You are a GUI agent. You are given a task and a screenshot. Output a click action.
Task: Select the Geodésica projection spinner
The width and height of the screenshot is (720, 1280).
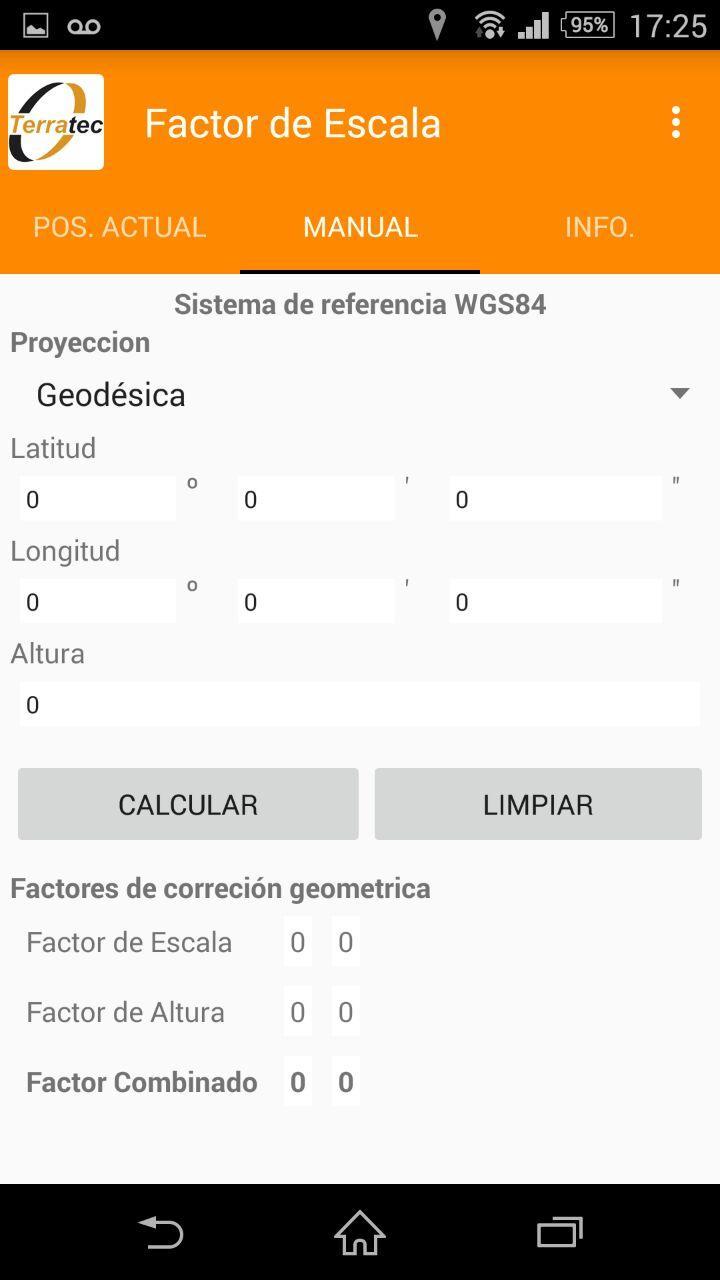pos(360,394)
